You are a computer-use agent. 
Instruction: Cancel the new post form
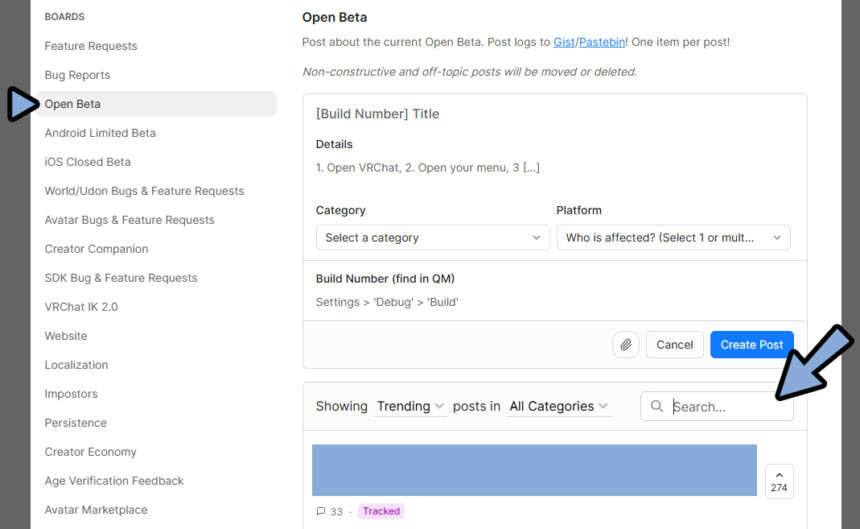click(674, 345)
